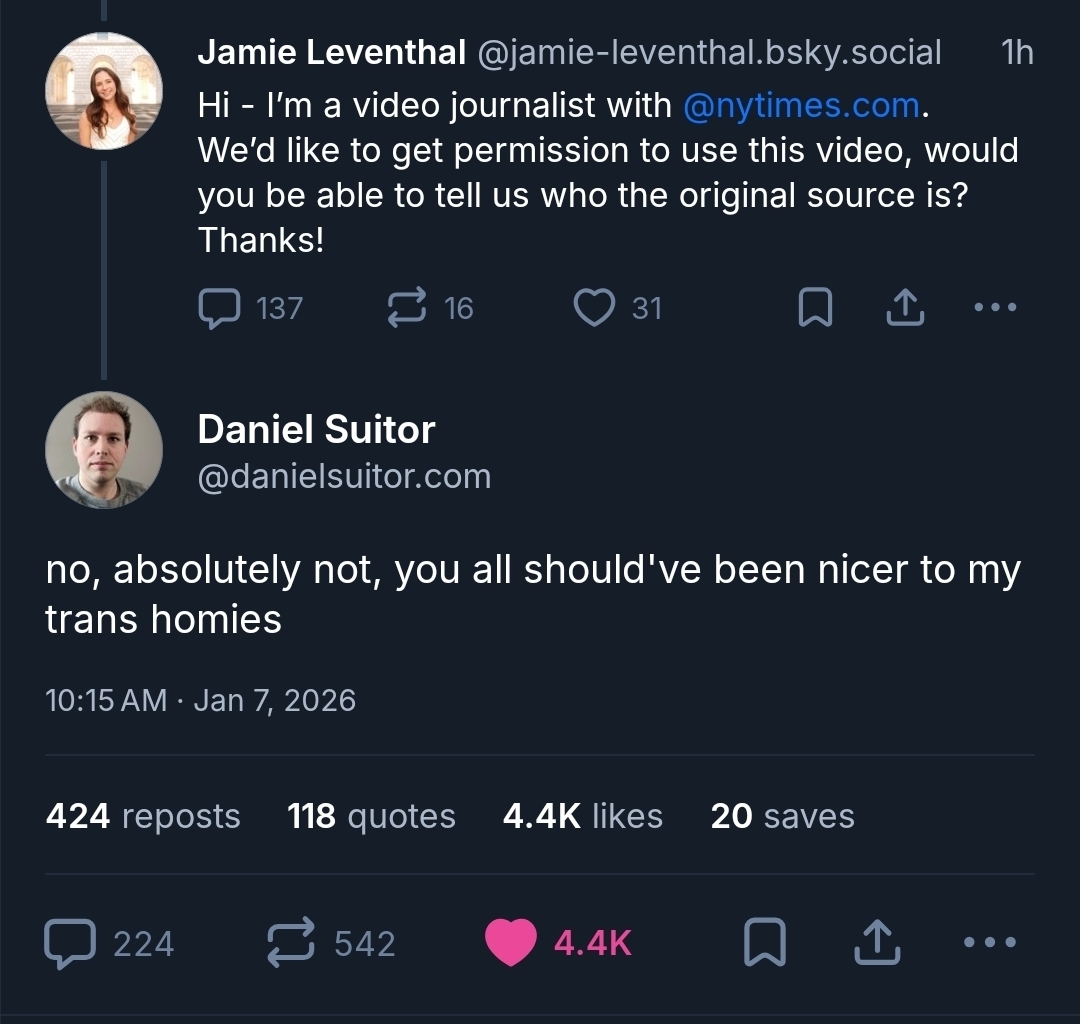Reply to Jamie Leventhal's post
Viewport: 1080px width, 1024px height.
coord(219,308)
